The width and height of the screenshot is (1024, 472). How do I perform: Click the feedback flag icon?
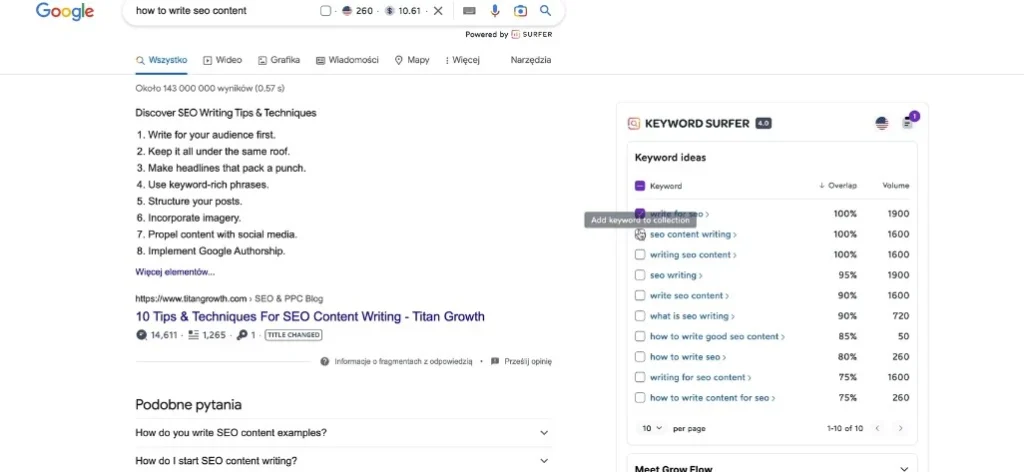coord(495,361)
